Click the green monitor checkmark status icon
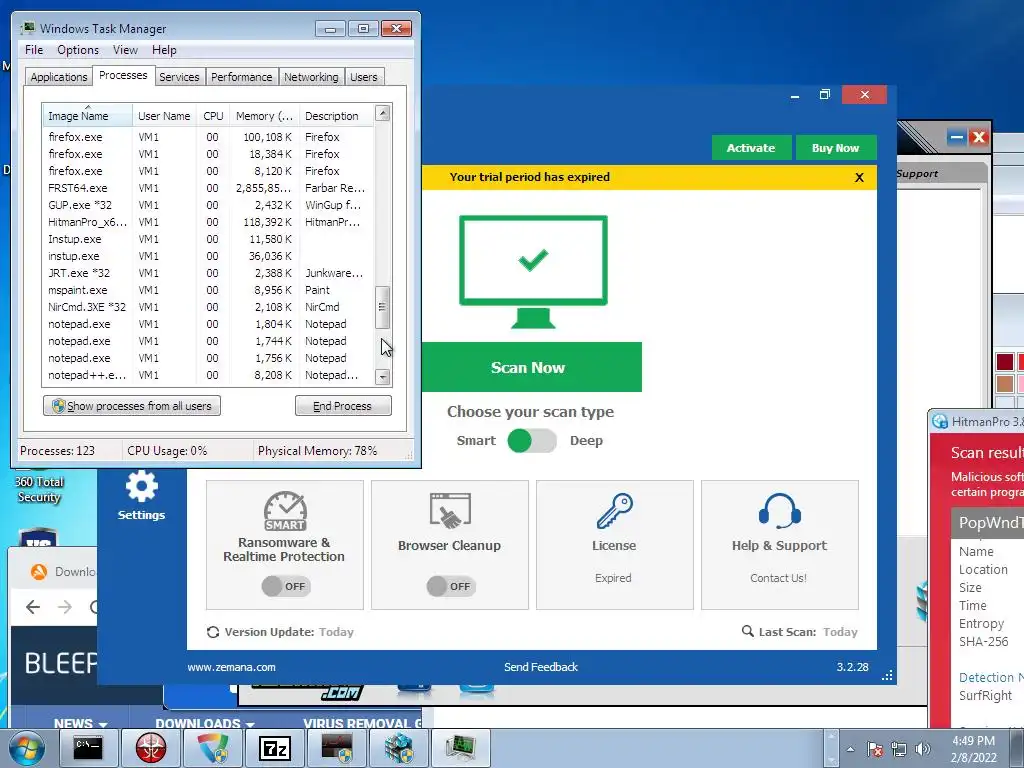1024x768 pixels. [533, 272]
